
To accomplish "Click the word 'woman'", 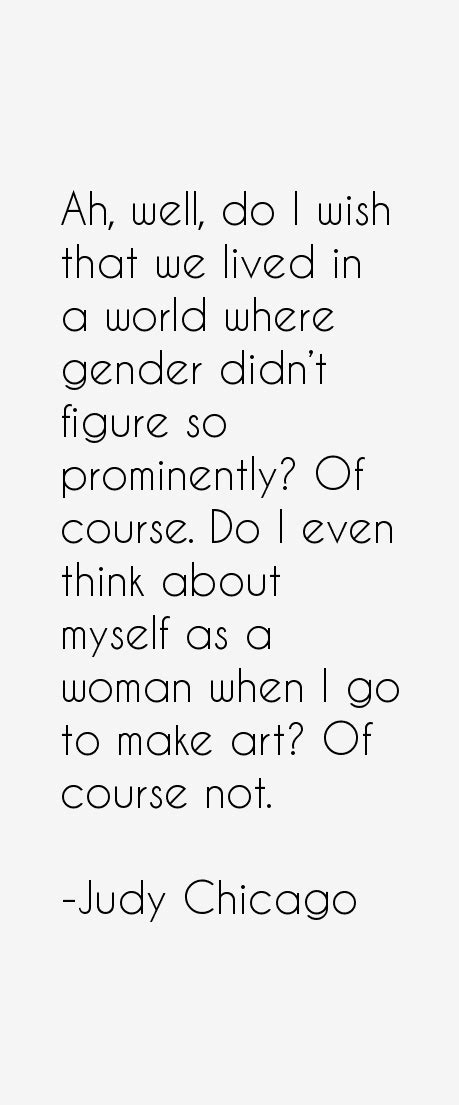I will click(x=127, y=691).
